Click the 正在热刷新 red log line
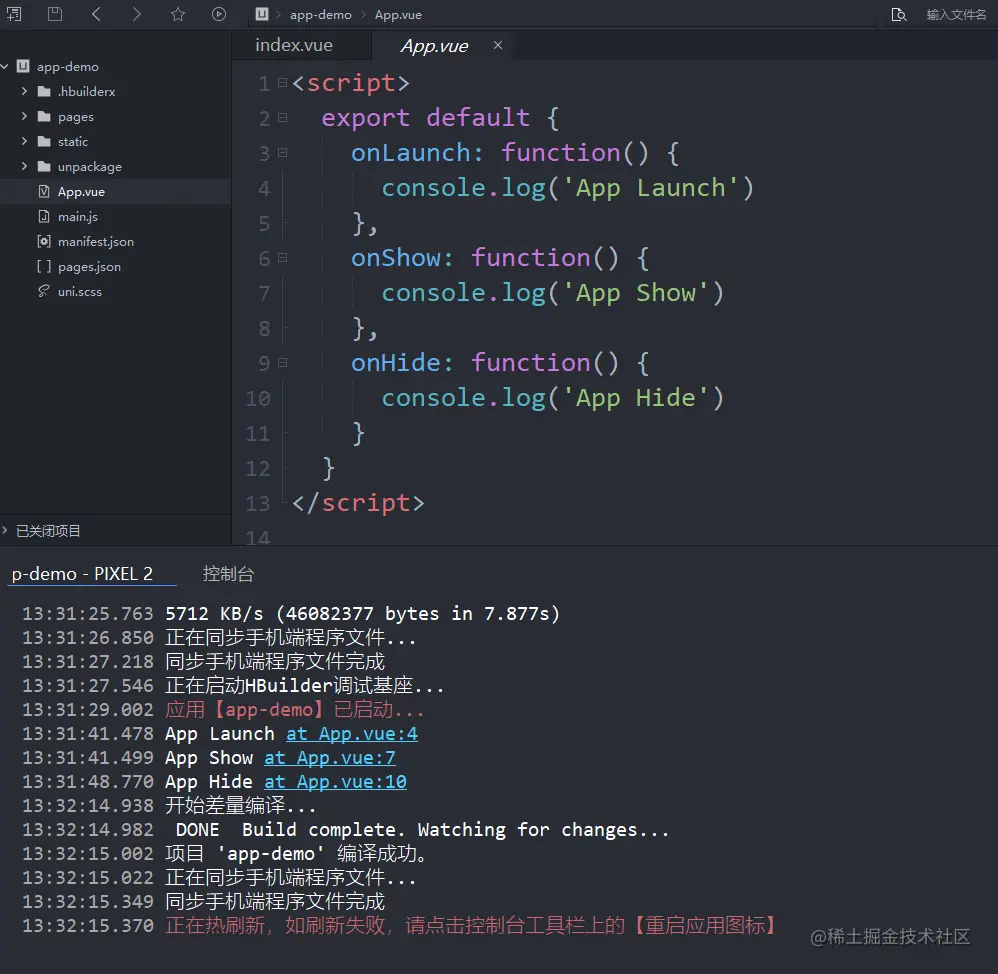The width and height of the screenshot is (998, 974). 471,926
